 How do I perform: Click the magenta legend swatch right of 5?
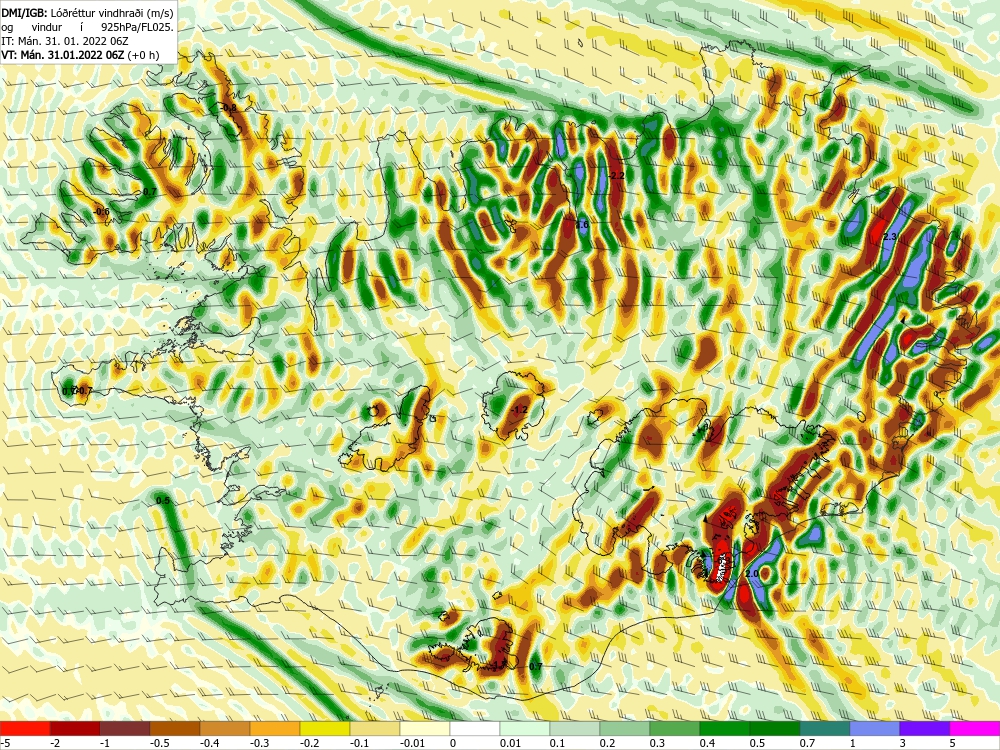click(975, 728)
